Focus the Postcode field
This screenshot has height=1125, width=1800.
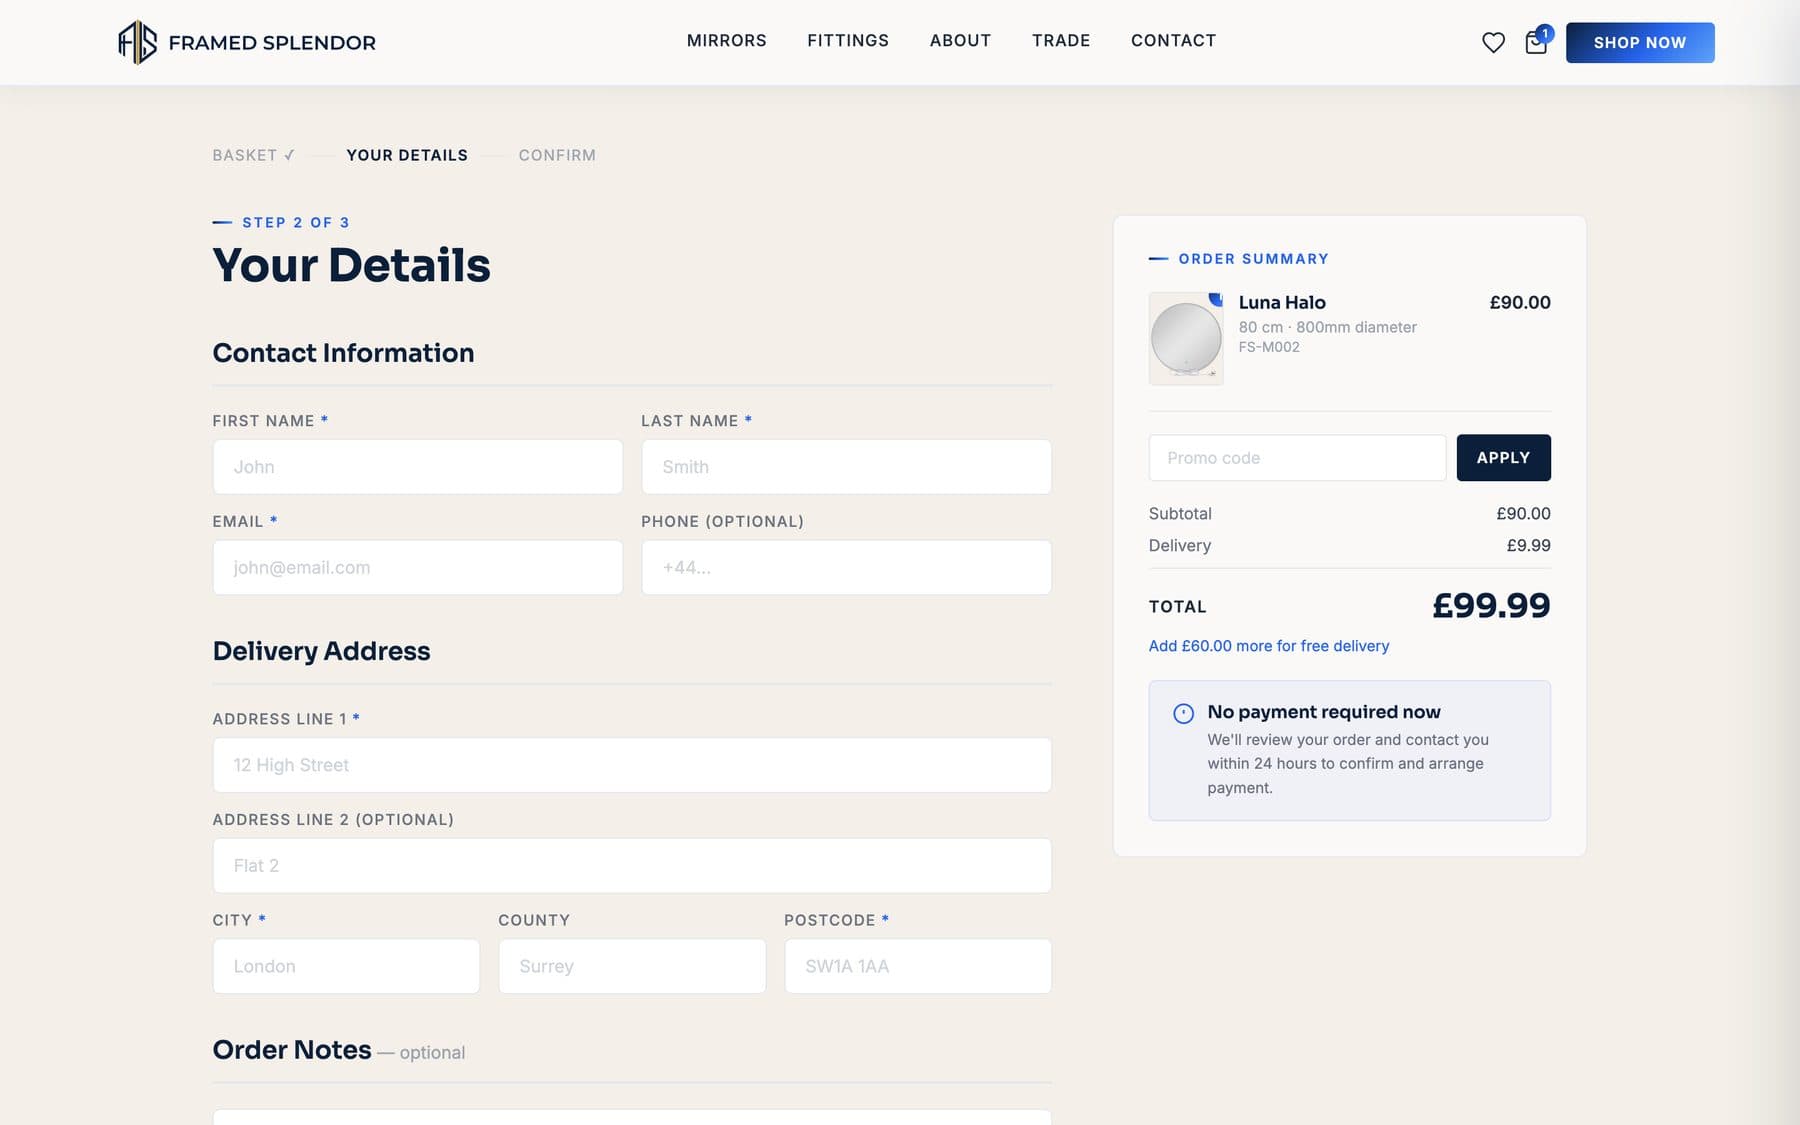(918, 966)
